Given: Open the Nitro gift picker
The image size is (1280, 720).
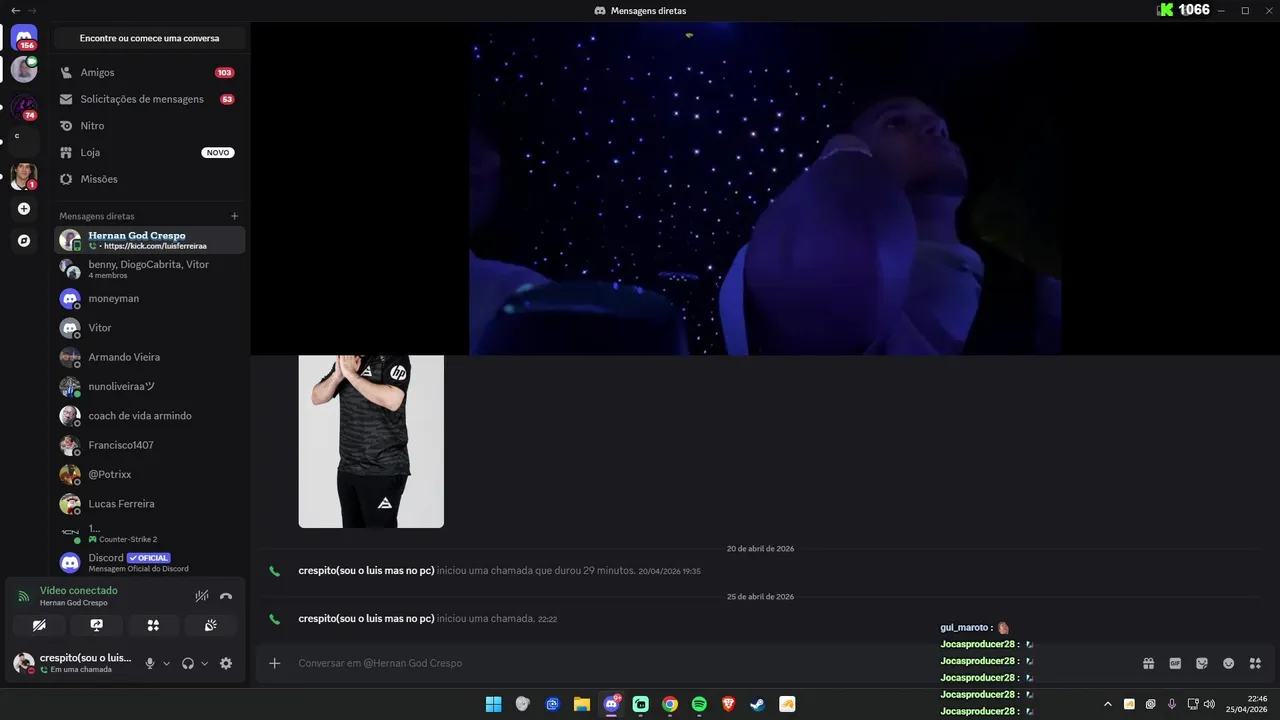Looking at the screenshot, I should pyautogui.click(x=1149, y=663).
